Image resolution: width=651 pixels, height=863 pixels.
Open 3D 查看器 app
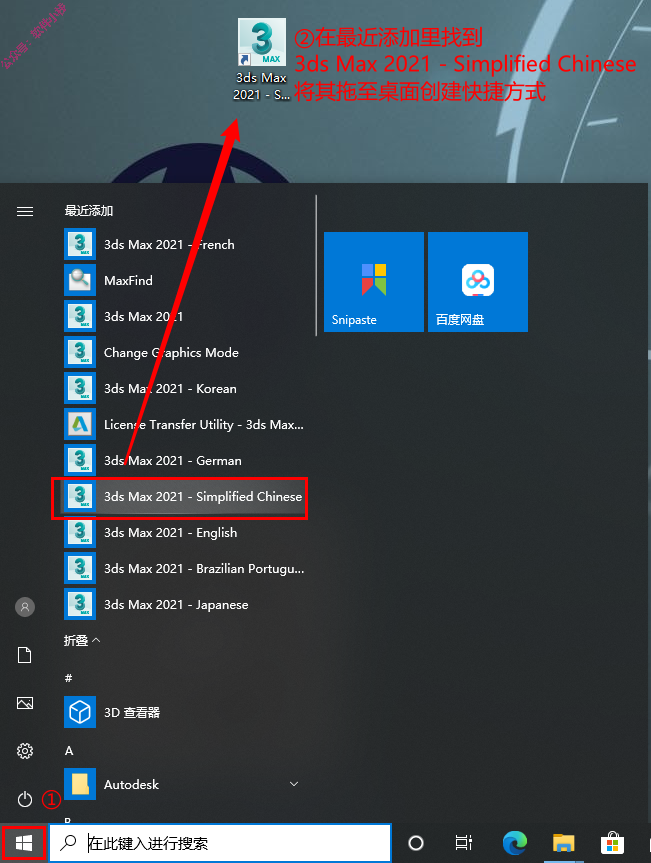(184, 712)
